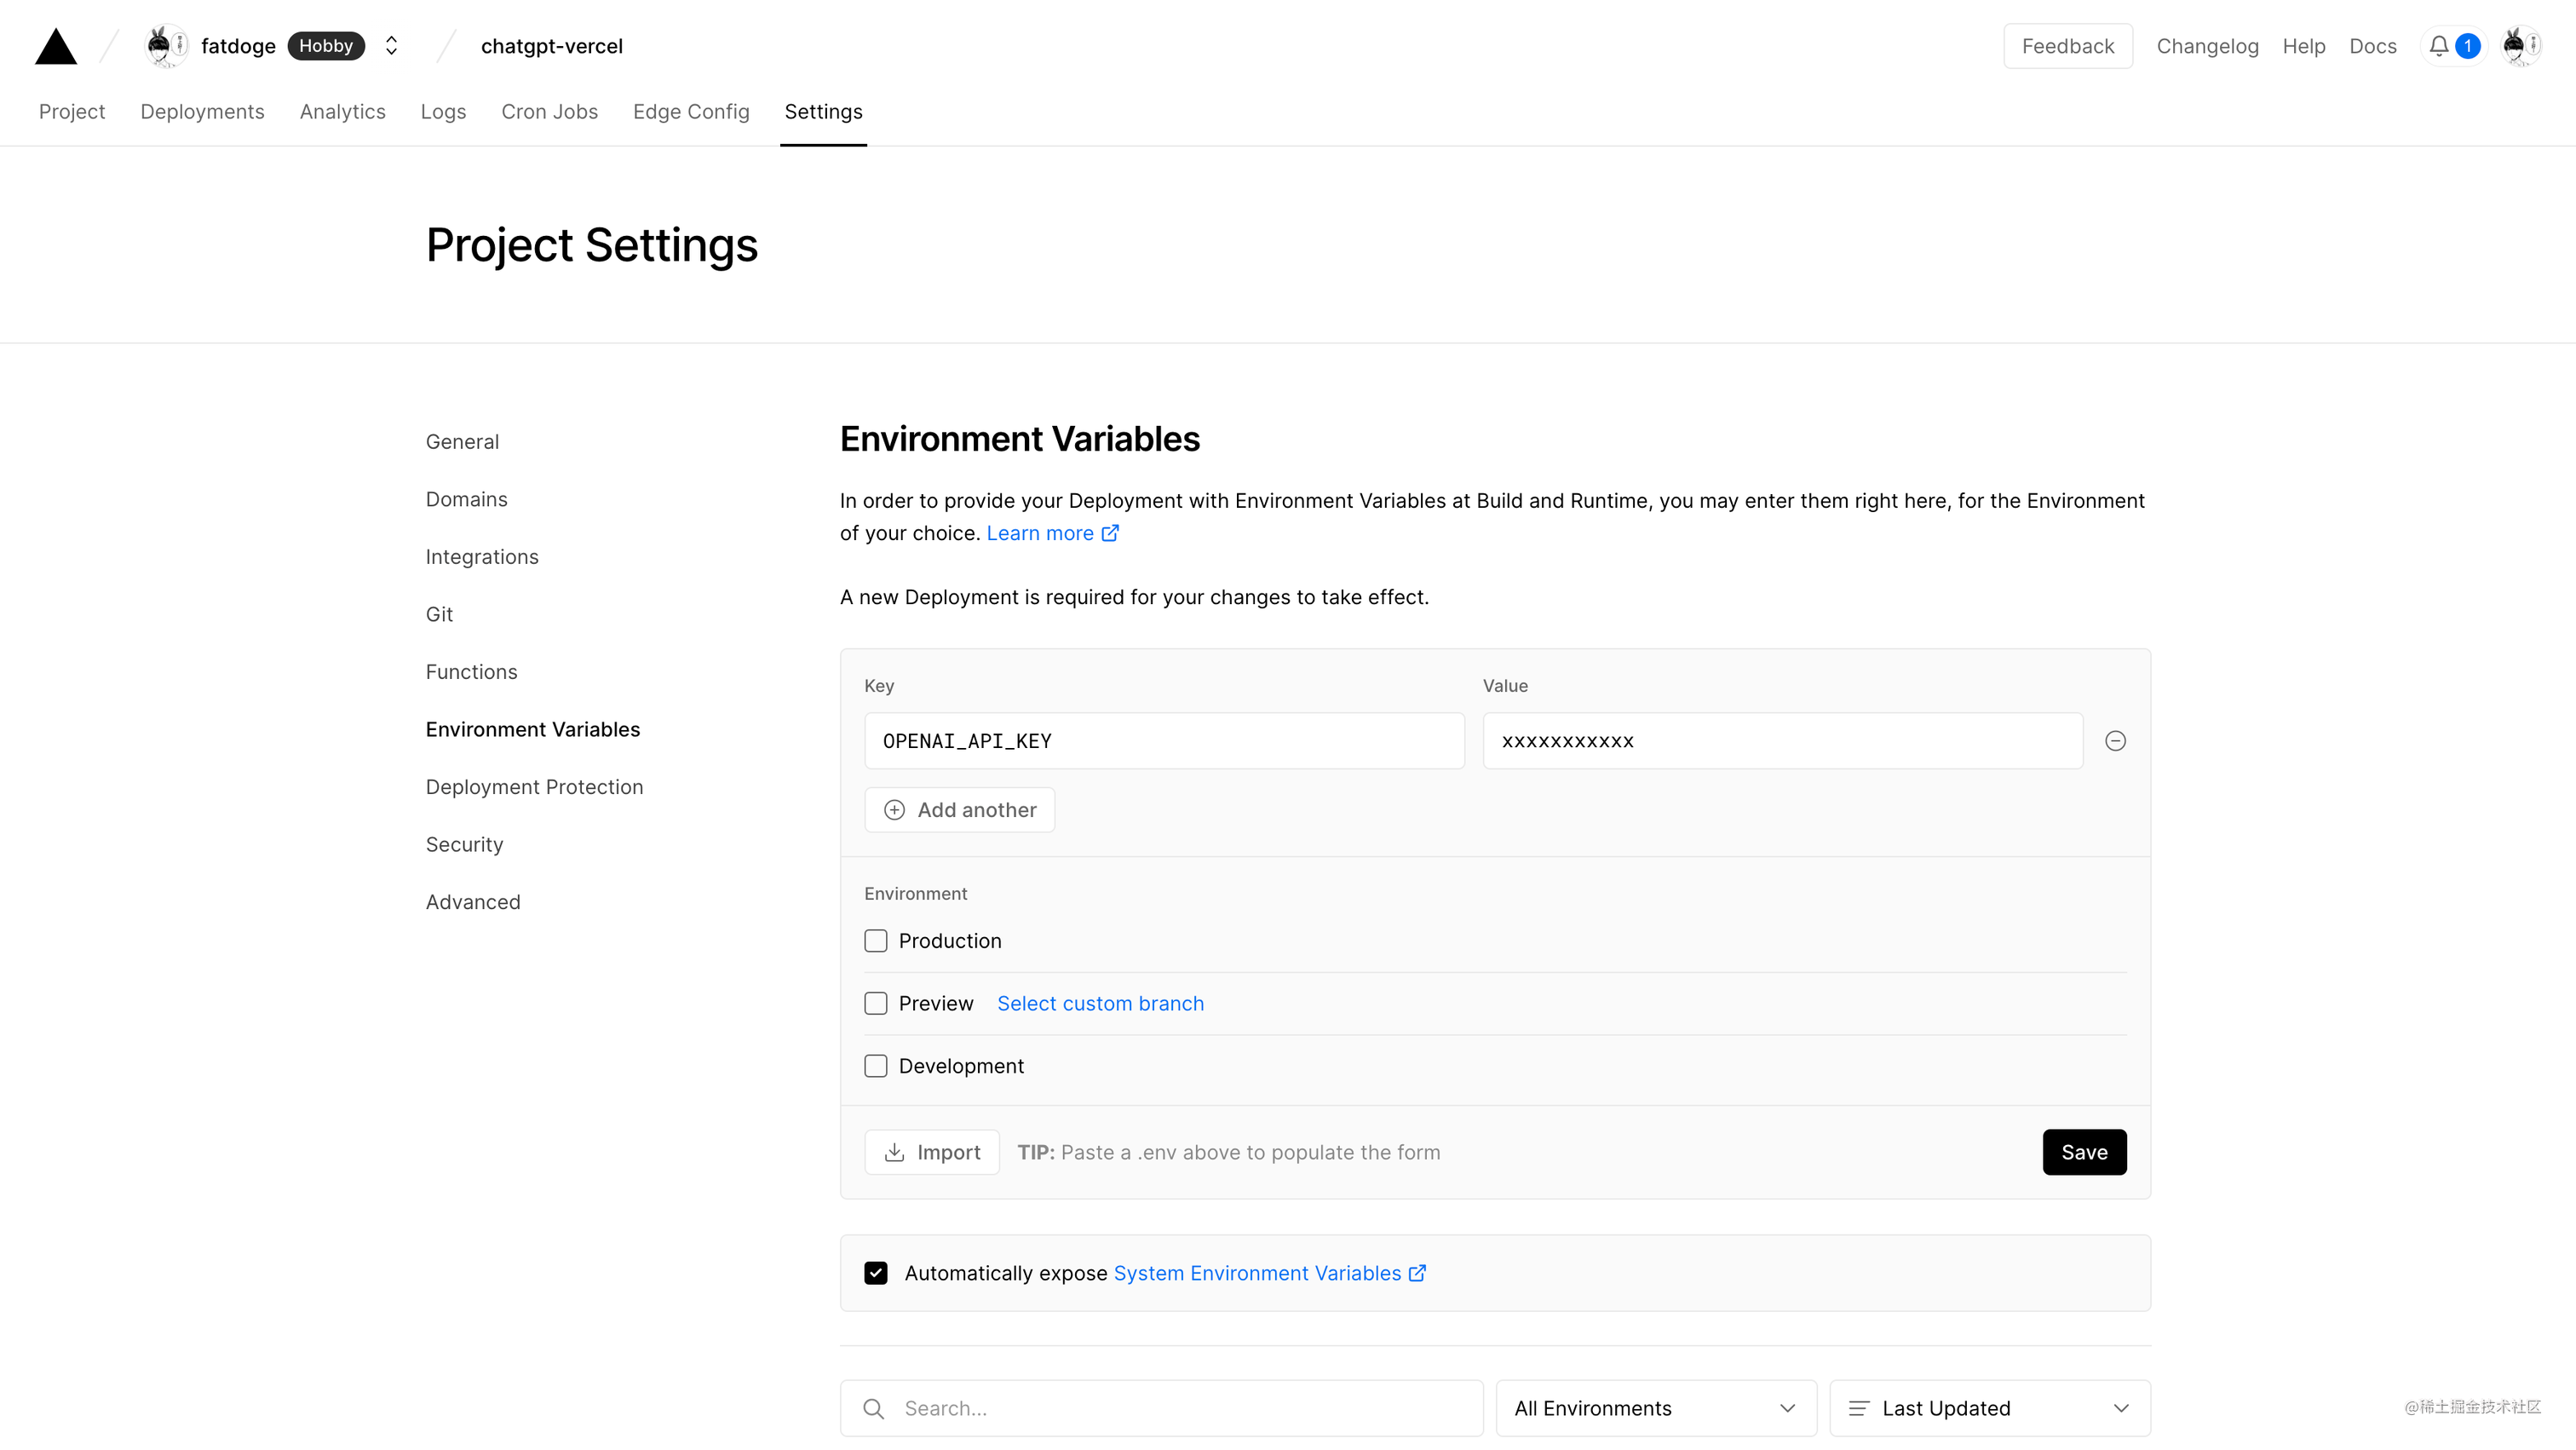Select Environment Variables in sidebar

coord(532,729)
